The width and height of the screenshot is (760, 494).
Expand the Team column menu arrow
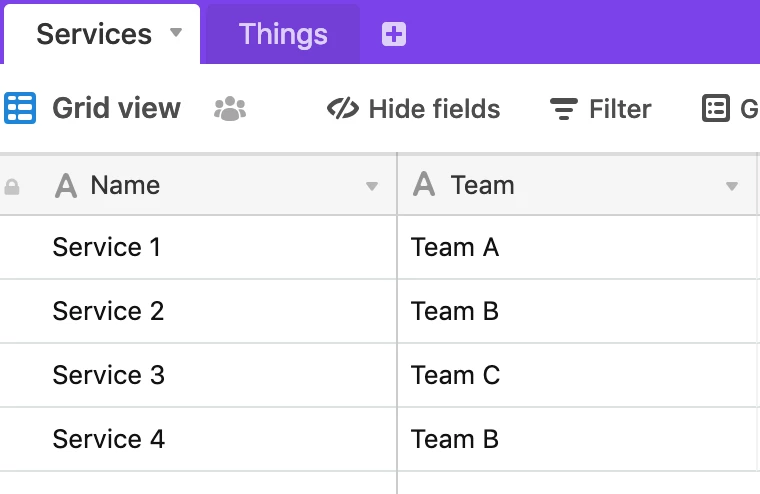click(x=732, y=186)
